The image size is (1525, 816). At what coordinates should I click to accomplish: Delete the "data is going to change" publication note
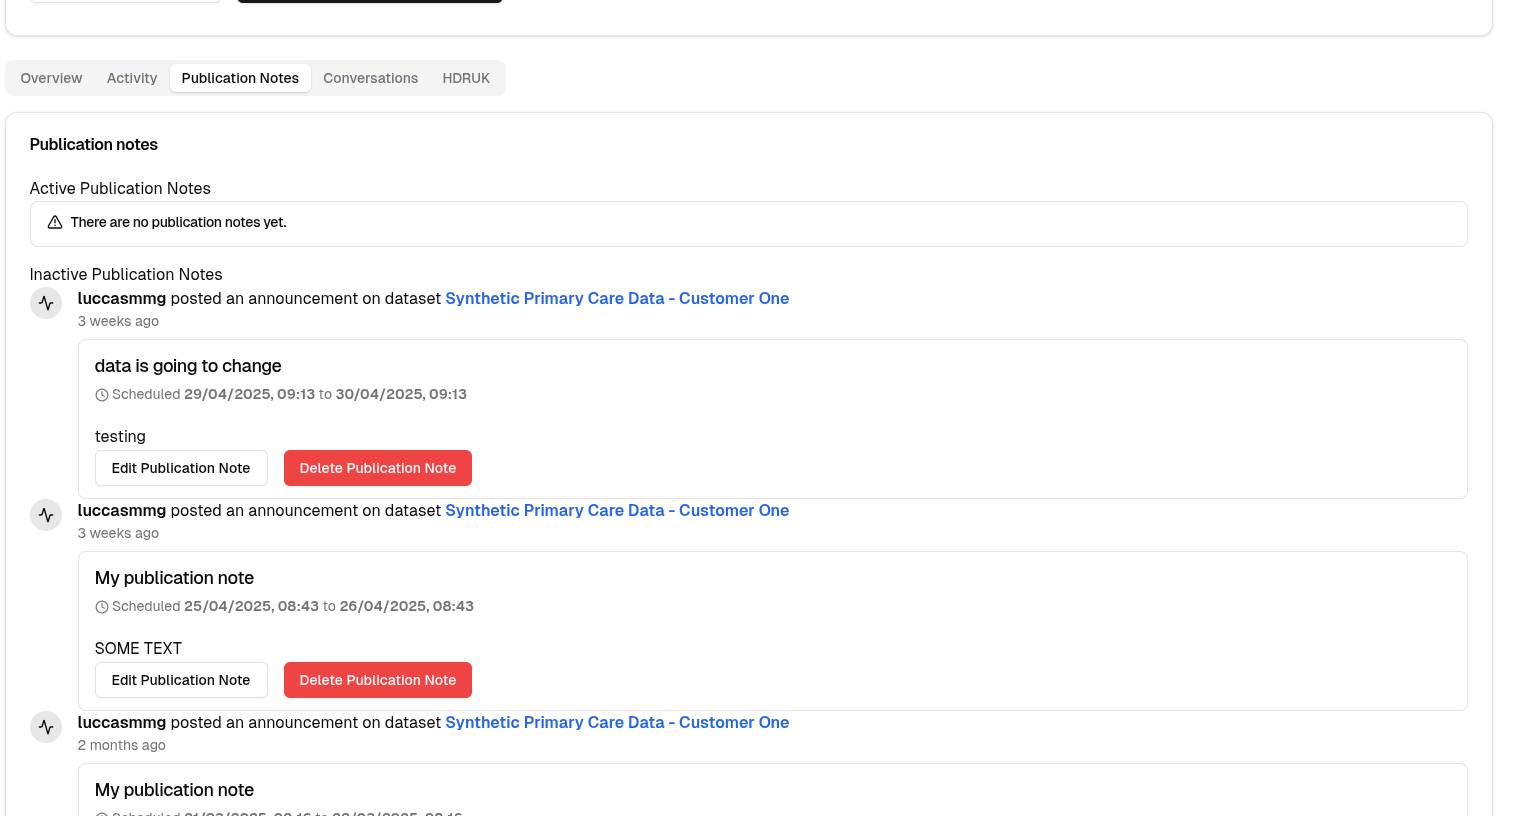click(377, 468)
